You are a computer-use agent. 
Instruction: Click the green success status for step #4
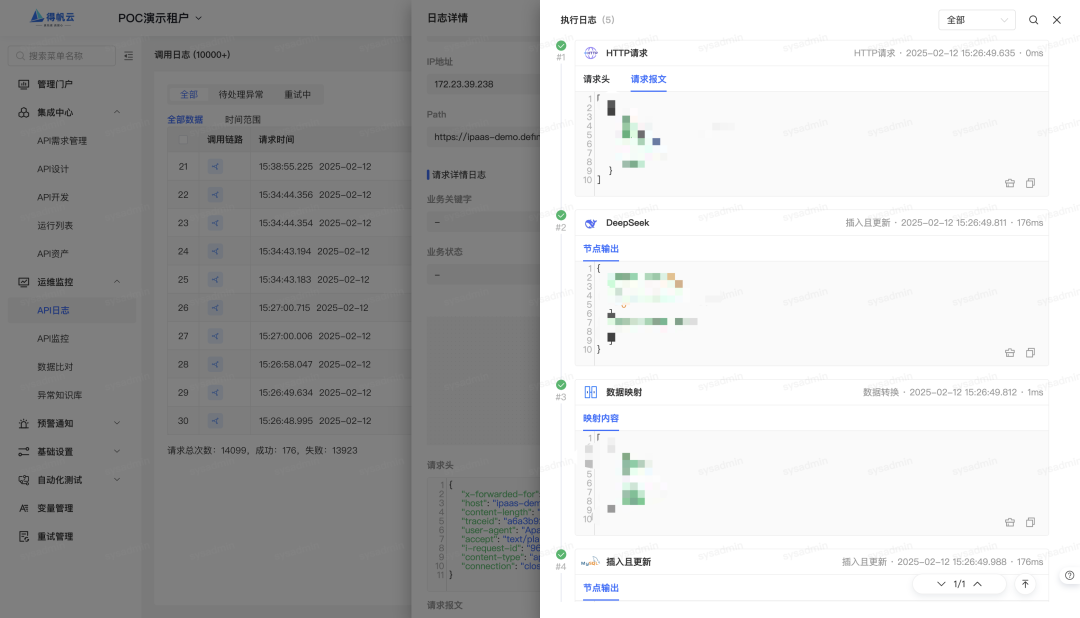pyautogui.click(x=561, y=554)
